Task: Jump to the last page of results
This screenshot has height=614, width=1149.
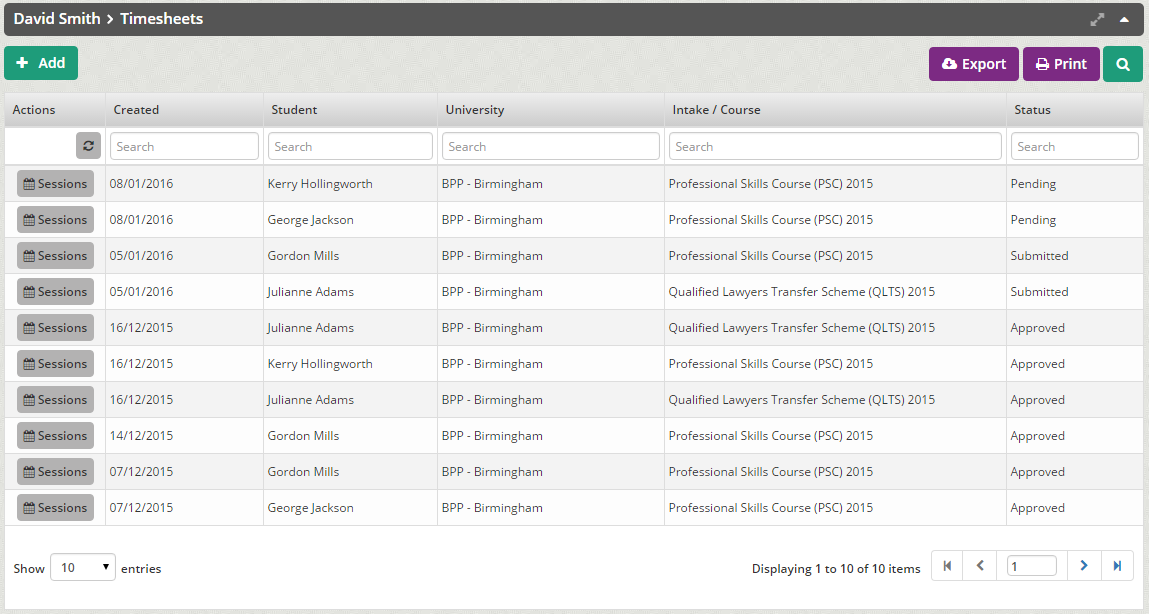Action: (x=1117, y=566)
